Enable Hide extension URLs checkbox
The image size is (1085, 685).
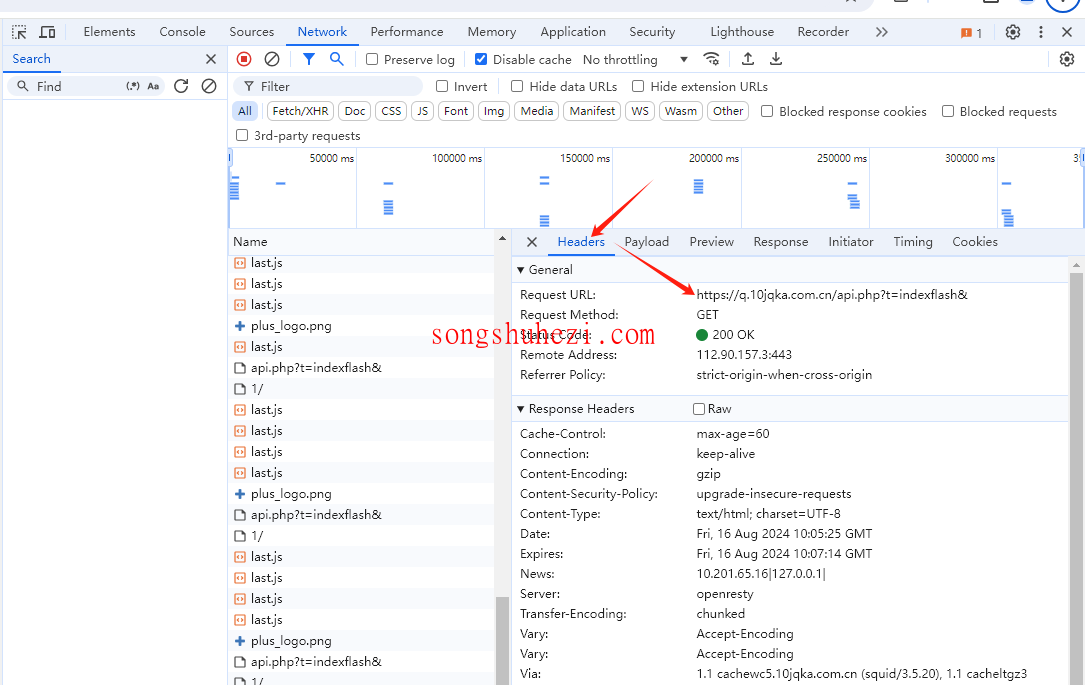638,86
